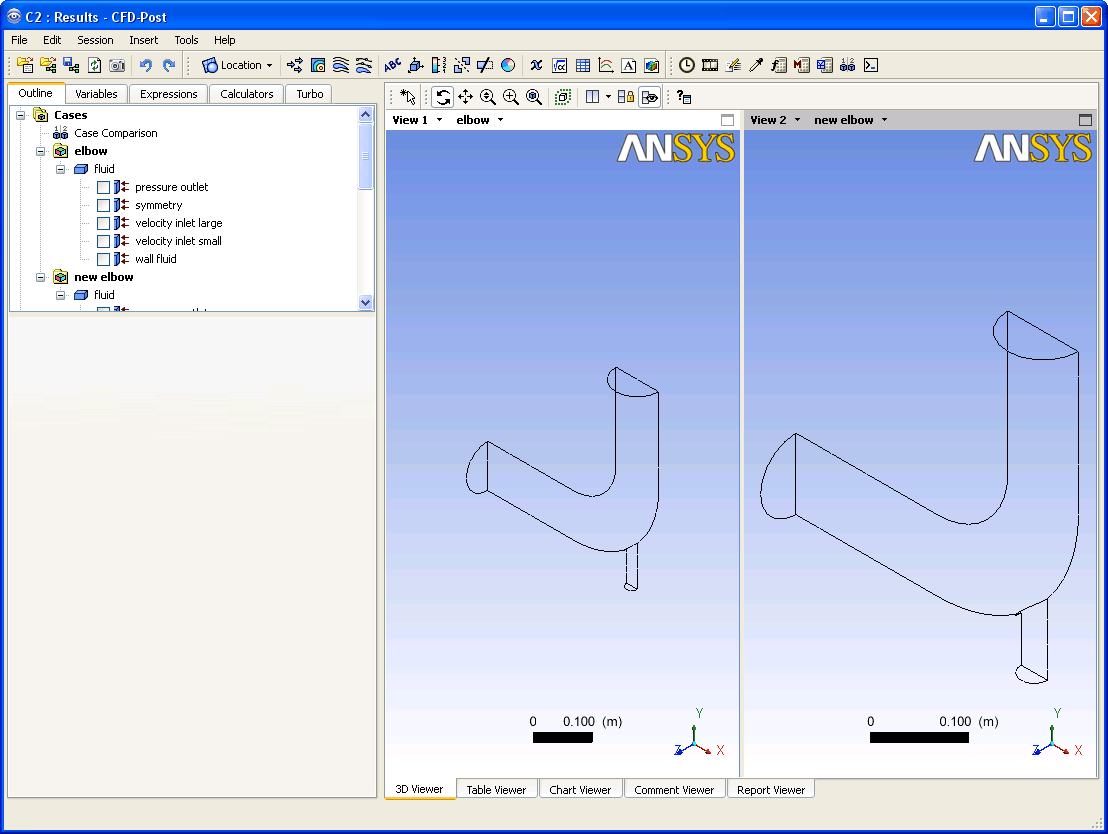Undo the last action
1108x834 pixels.
(x=146, y=65)
